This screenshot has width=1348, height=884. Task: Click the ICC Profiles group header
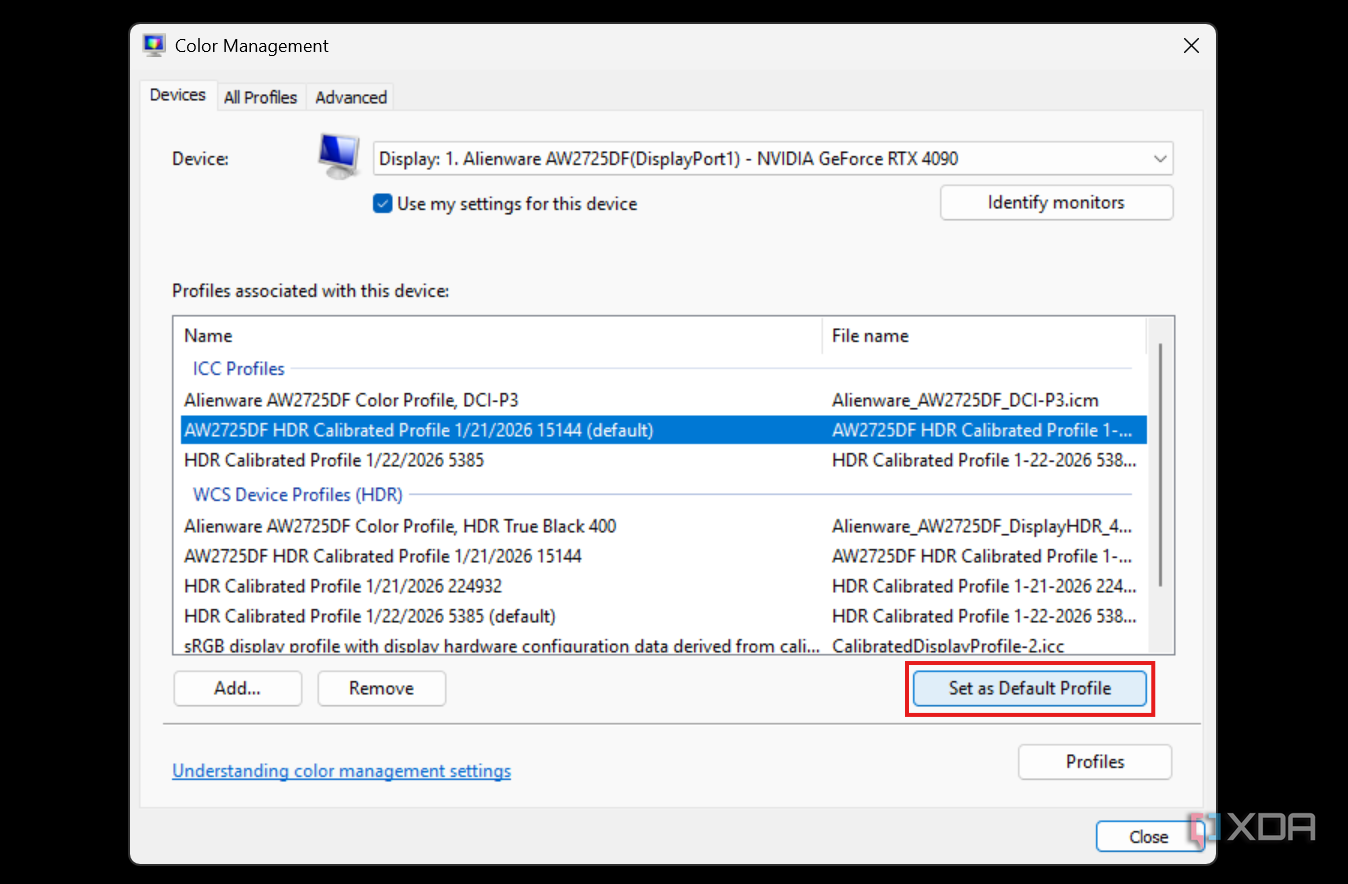(x=238, y=368)
